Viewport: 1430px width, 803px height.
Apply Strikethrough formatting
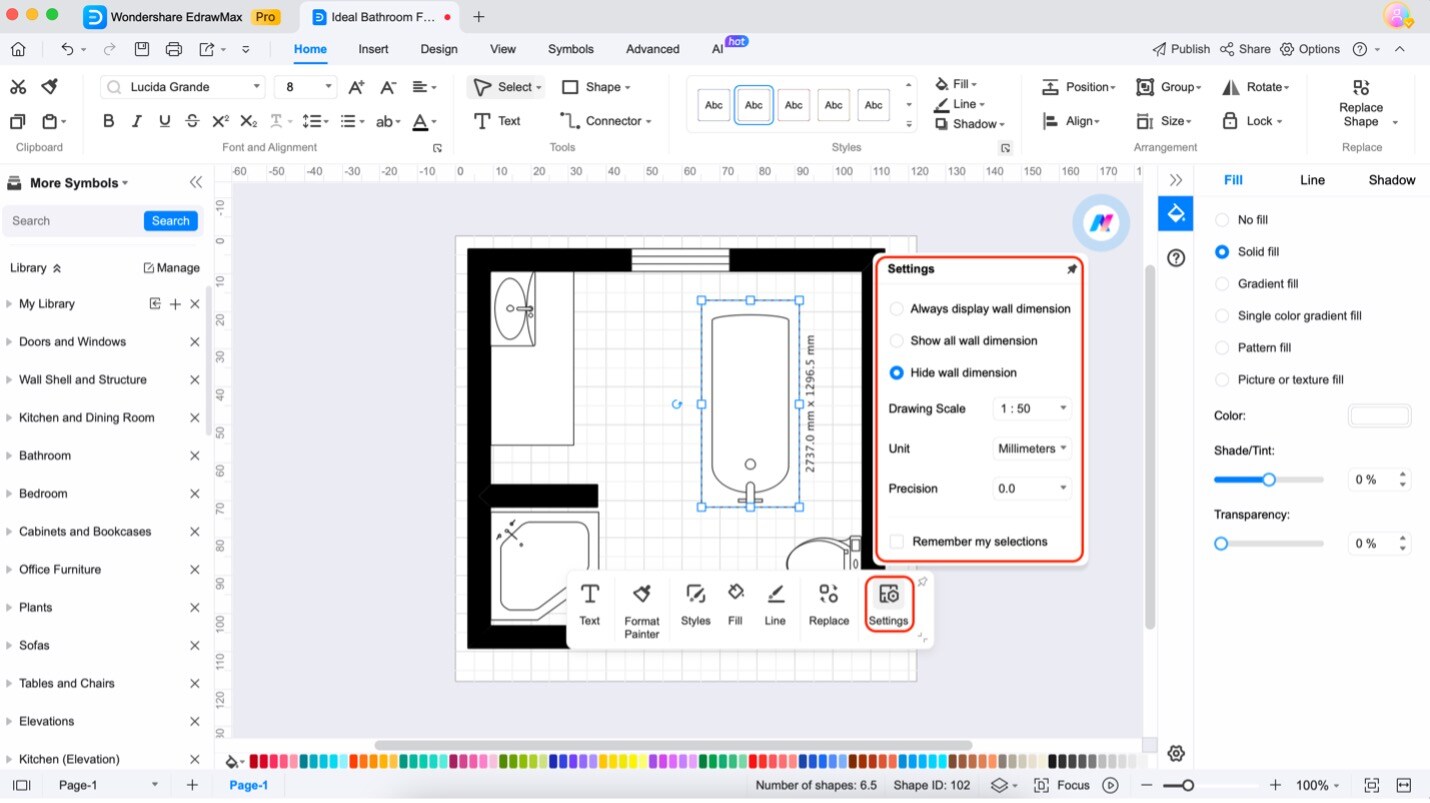pos(192,121)
